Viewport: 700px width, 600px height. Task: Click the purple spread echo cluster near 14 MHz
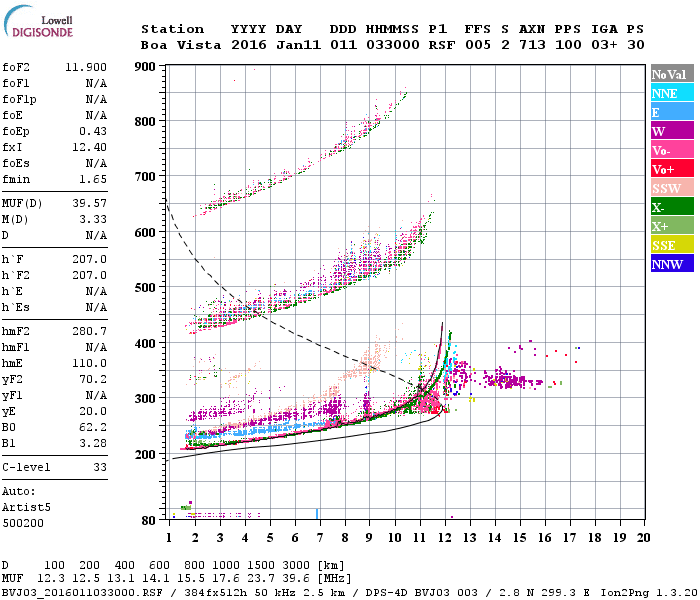511,381
